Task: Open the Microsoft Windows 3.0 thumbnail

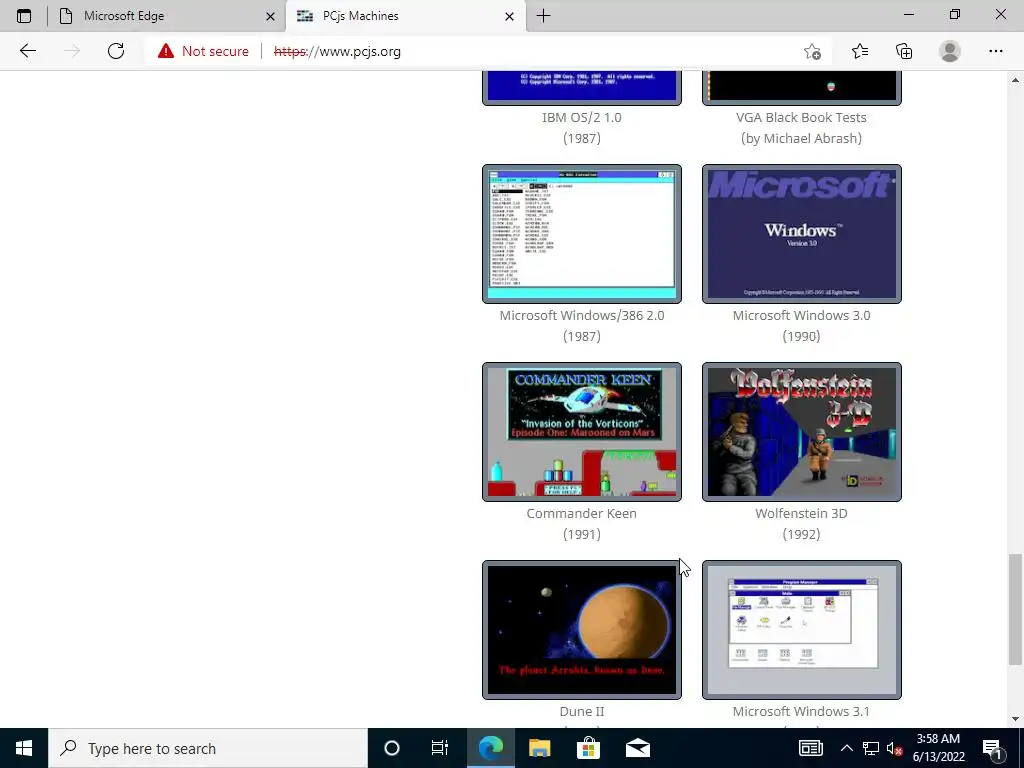Action: [801, 234]
